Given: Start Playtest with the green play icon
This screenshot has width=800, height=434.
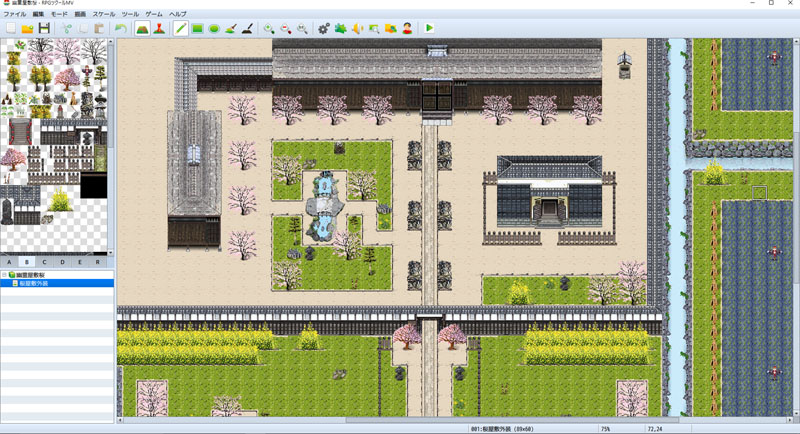Looking at the screenshot, I should [429, 29].
